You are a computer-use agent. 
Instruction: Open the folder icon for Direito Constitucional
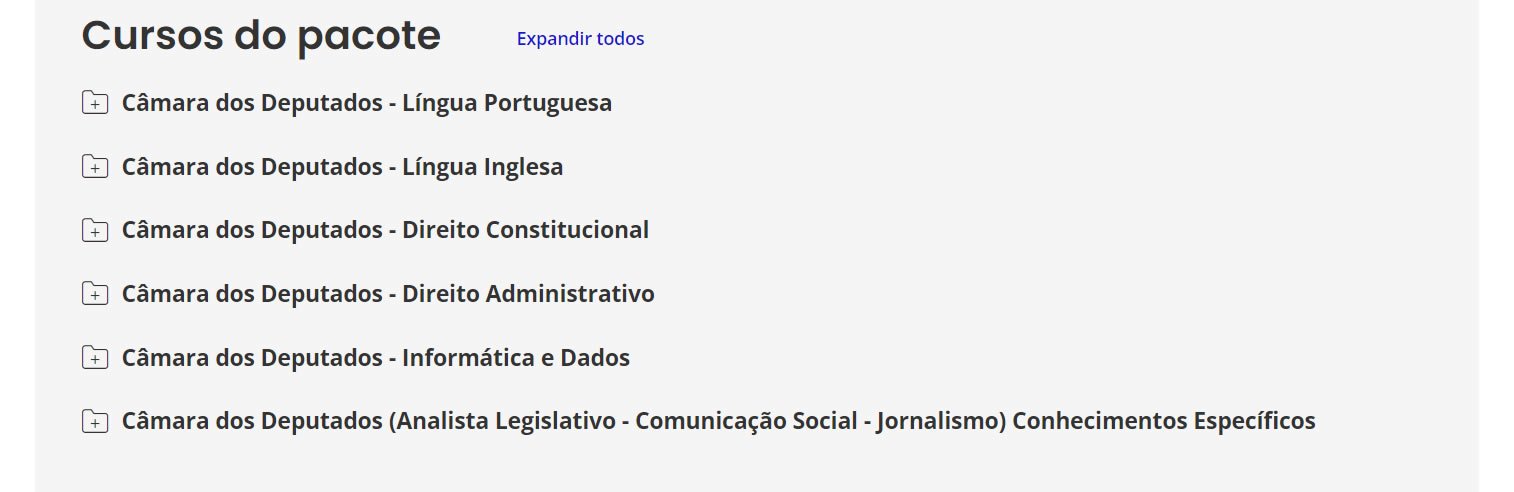(x=95, y=230)
